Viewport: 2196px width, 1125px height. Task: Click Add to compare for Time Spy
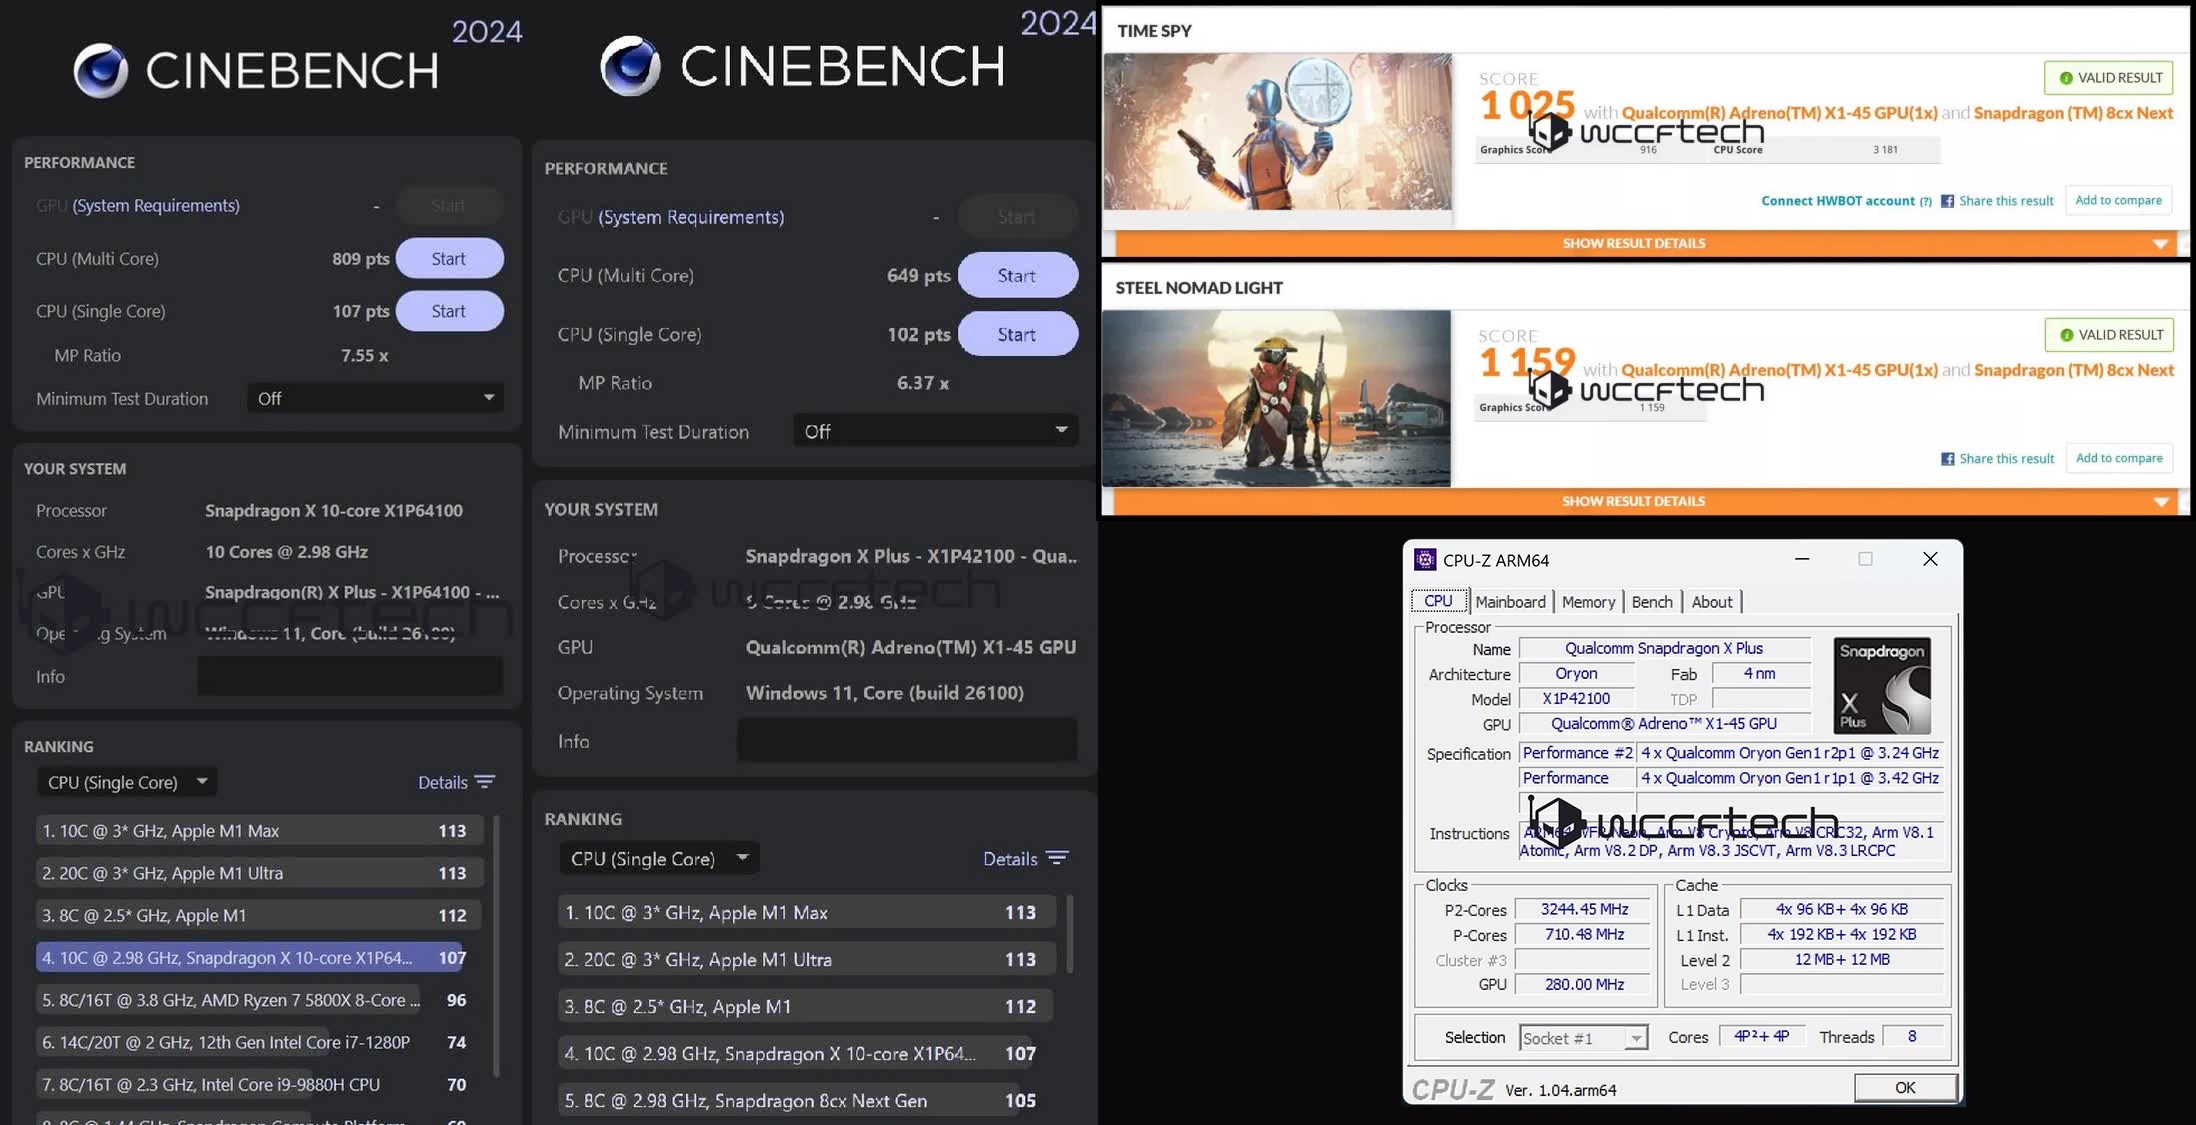(x=2118, y=200)
